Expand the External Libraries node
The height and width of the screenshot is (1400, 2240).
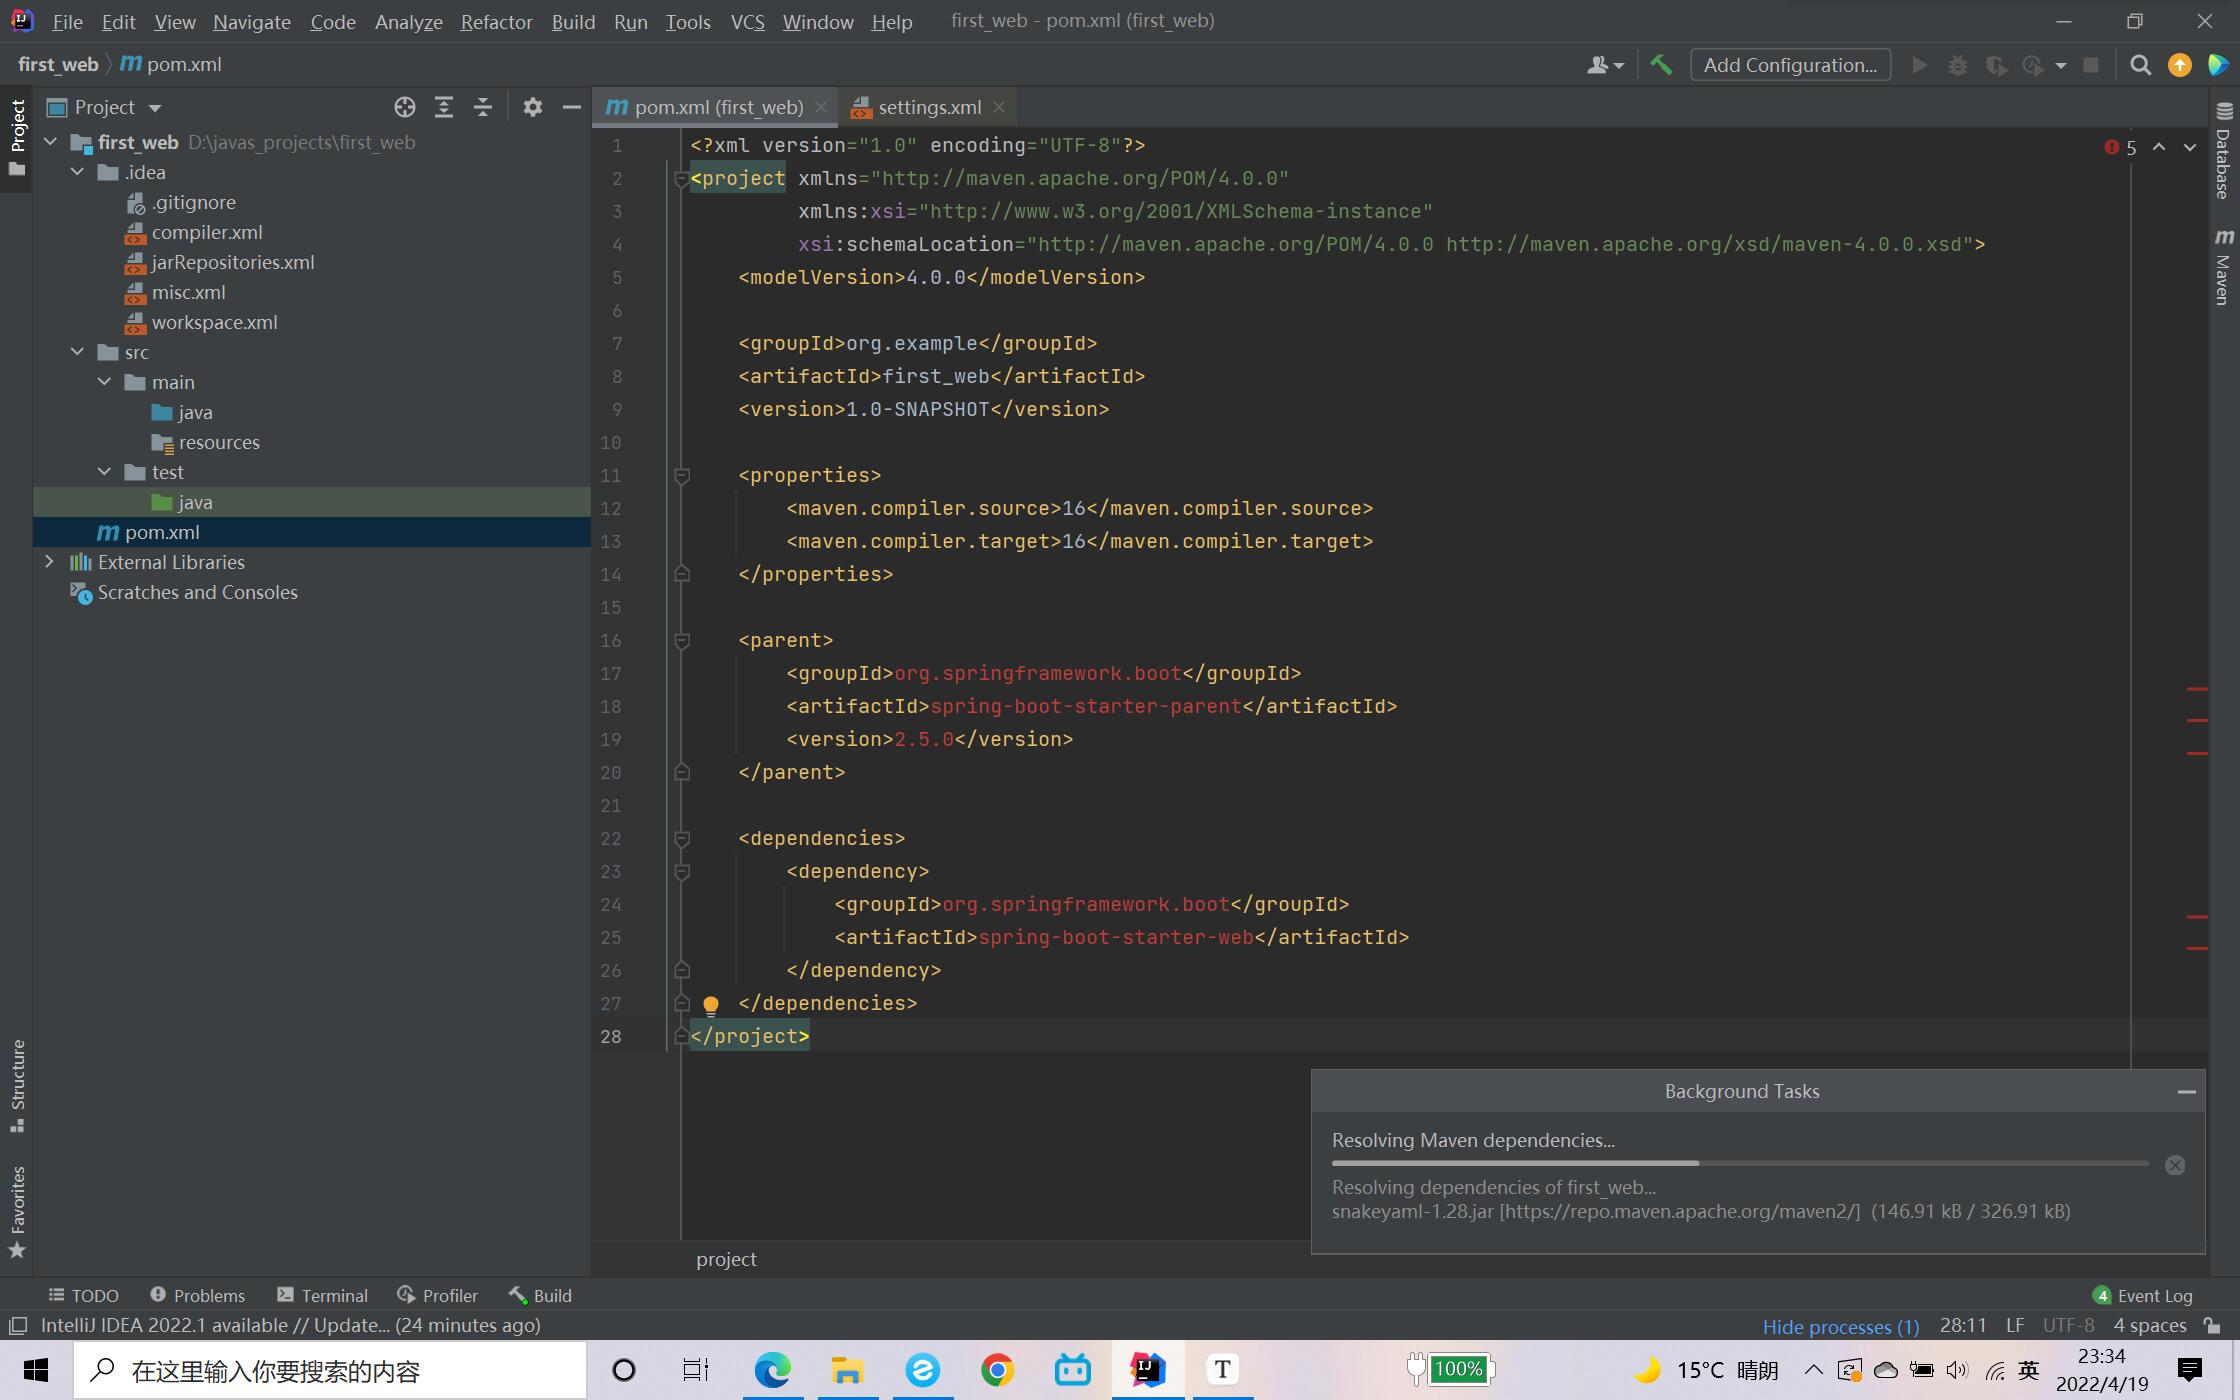click(49, 562)
